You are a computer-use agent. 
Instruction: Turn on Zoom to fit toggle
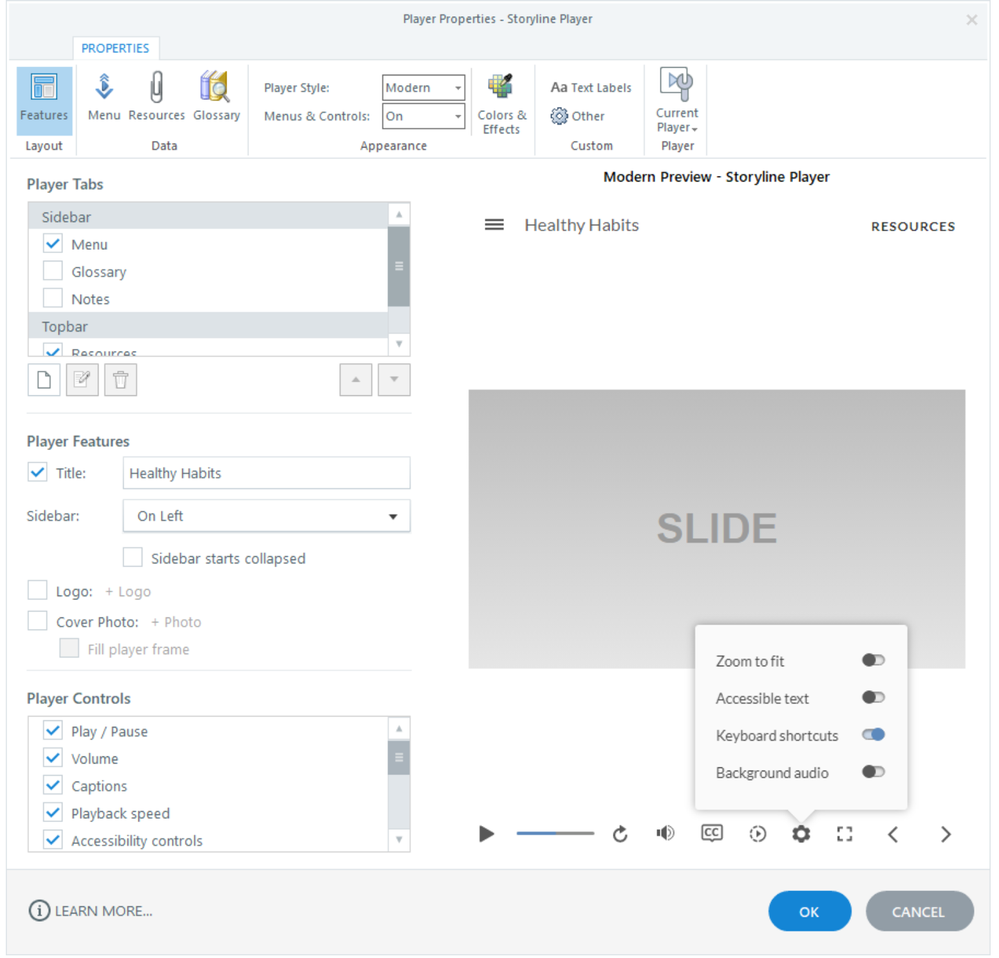tap(873, 661)
